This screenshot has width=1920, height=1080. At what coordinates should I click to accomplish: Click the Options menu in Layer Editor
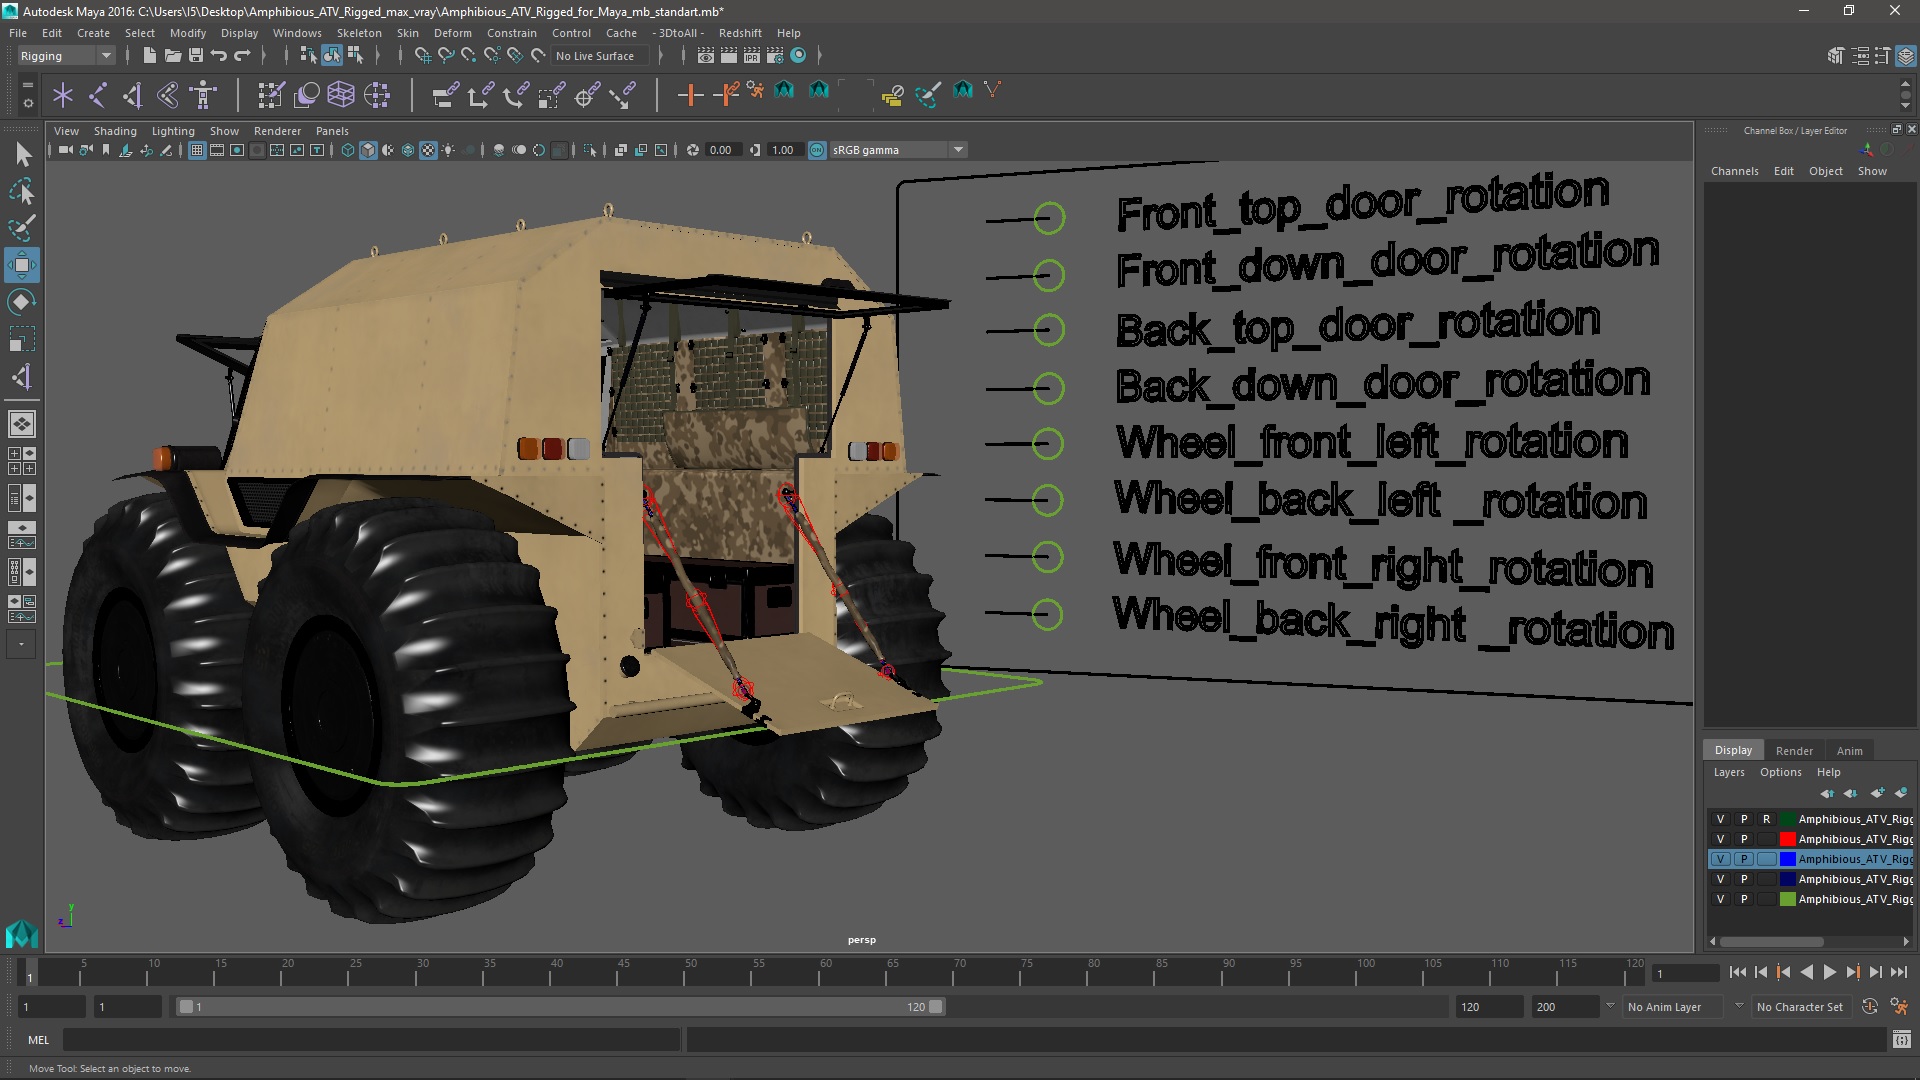click(1780, 772)
